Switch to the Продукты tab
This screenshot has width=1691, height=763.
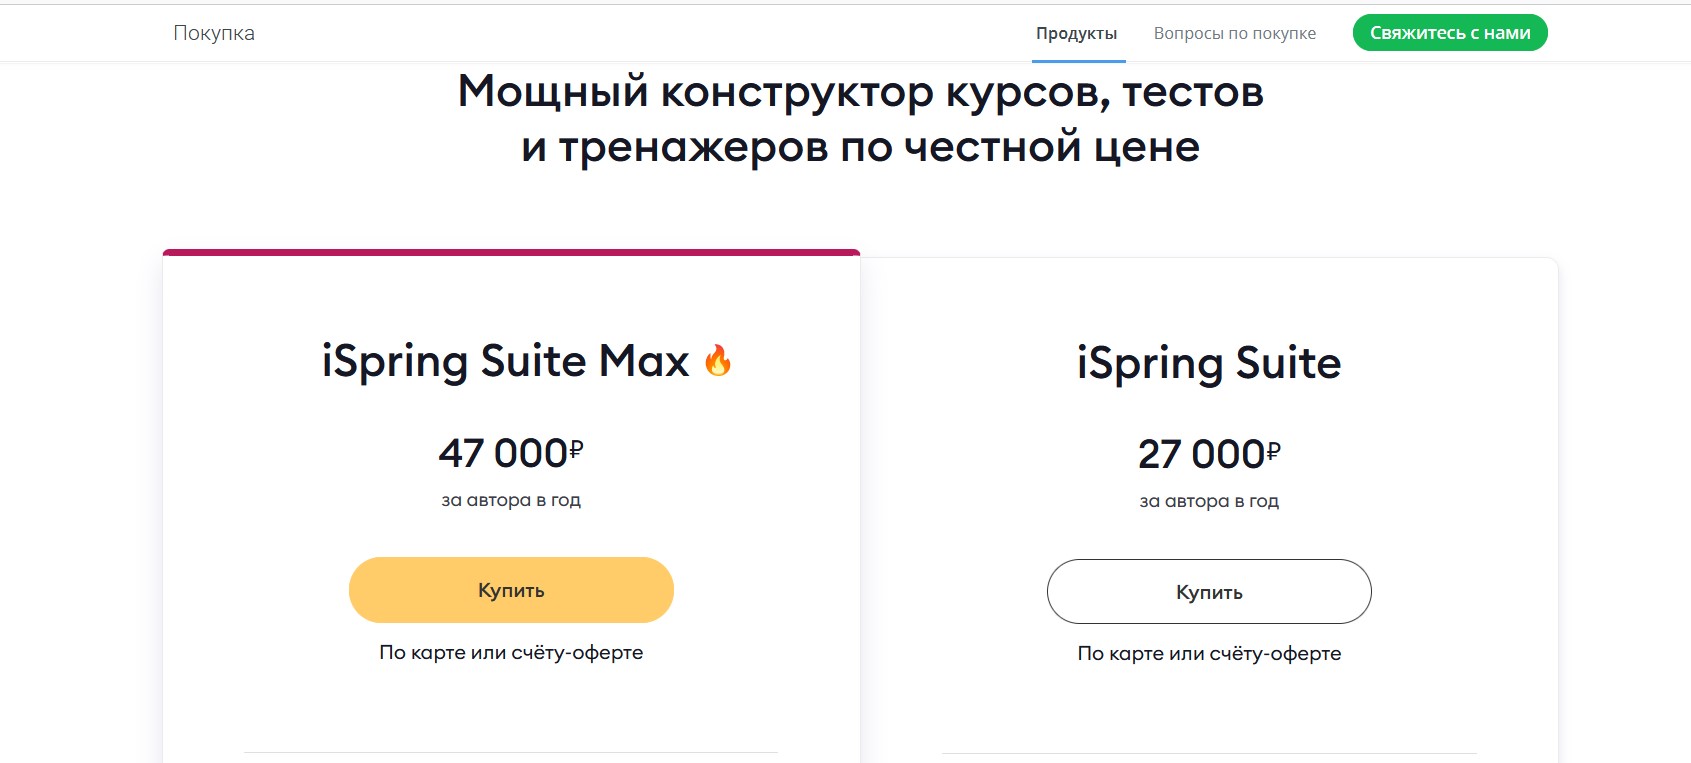pyautogui.click(x=1076, y=34)
